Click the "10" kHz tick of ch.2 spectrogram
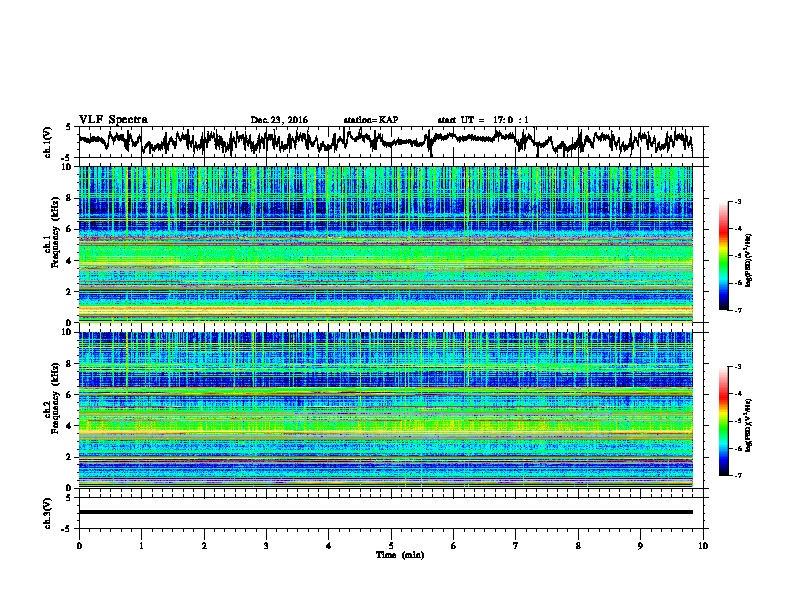The height and width of the screenshot is (612, 792). tap(67, 332)
